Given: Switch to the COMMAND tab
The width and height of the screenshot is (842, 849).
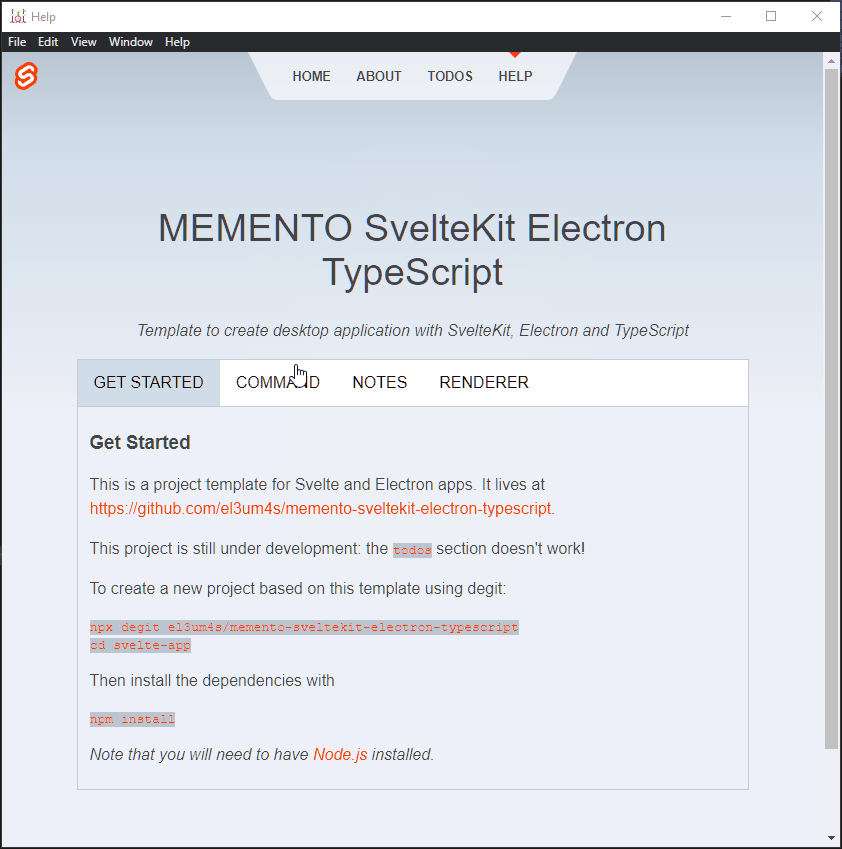Looking at the screenshot, I should click(277, 382).
